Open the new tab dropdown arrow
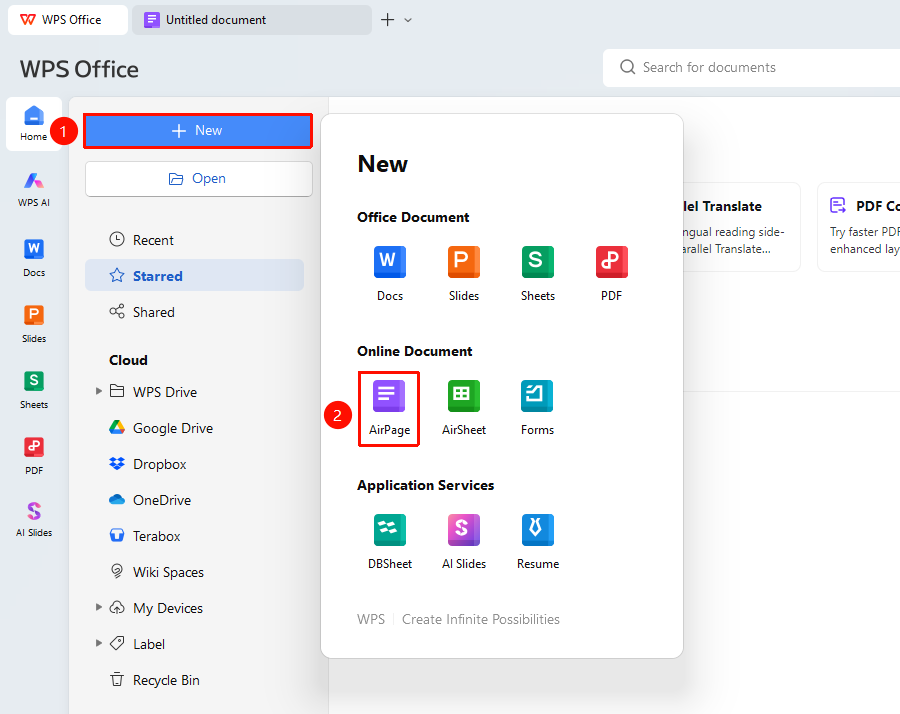 pos(408,20)
